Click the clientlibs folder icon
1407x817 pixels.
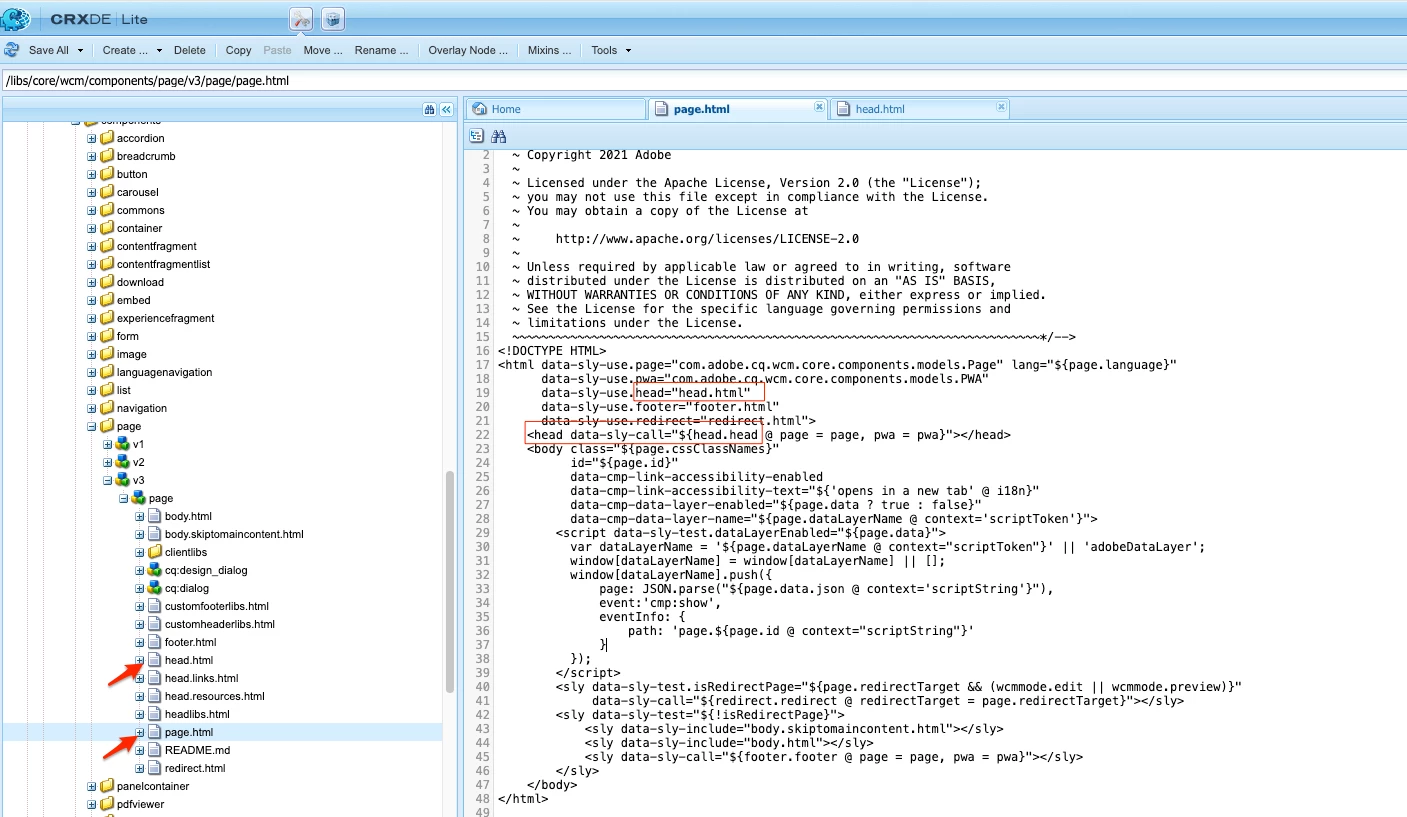[x=155, y=552]
